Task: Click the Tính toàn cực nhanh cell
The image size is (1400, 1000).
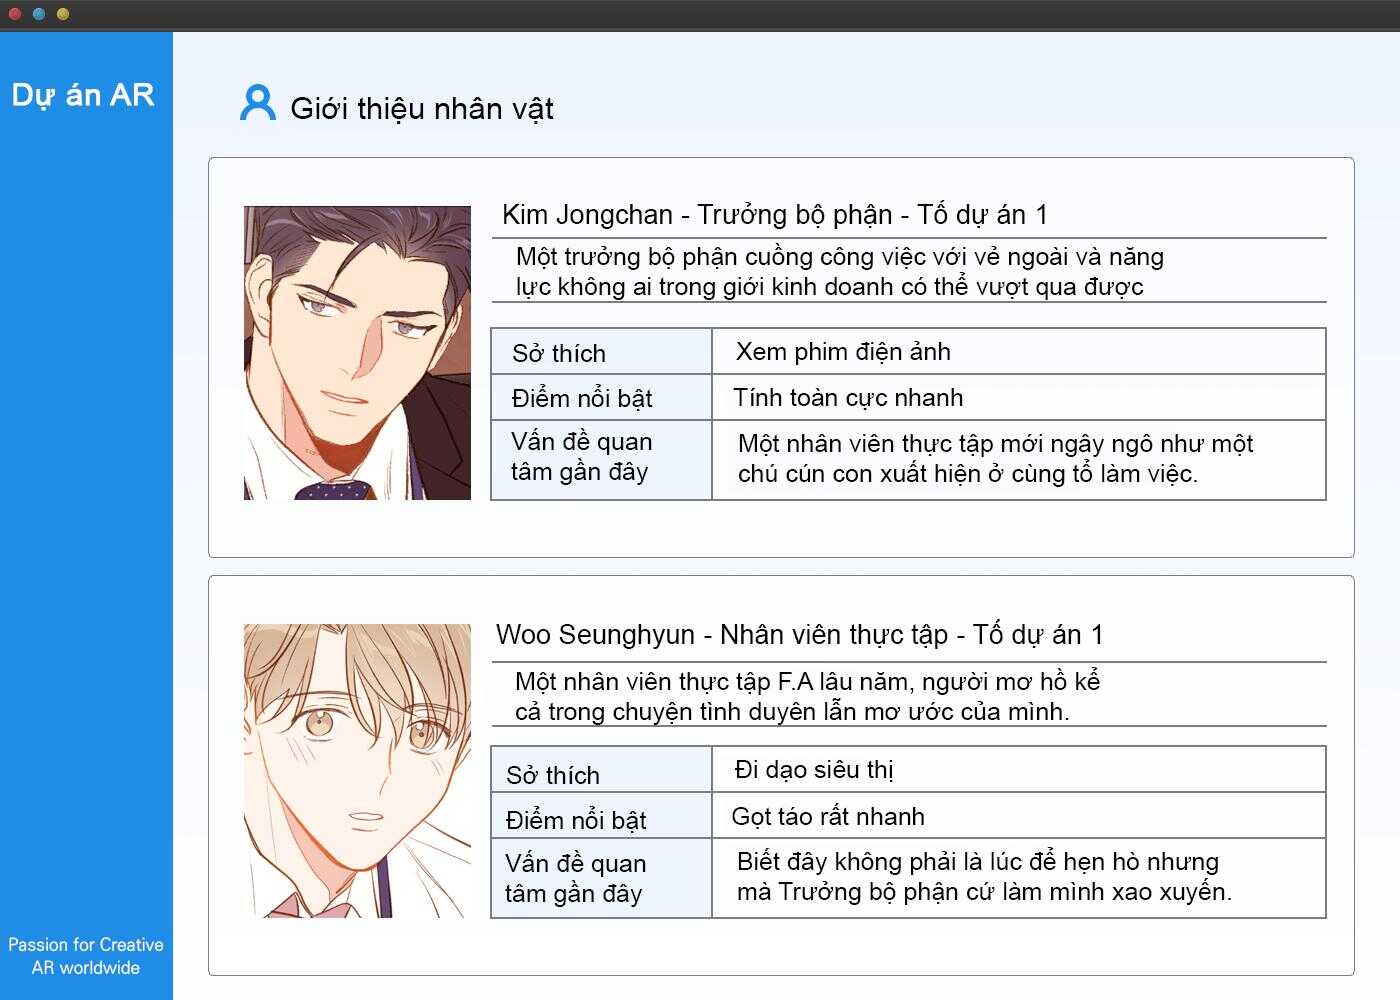Action: pos(1019,397)
